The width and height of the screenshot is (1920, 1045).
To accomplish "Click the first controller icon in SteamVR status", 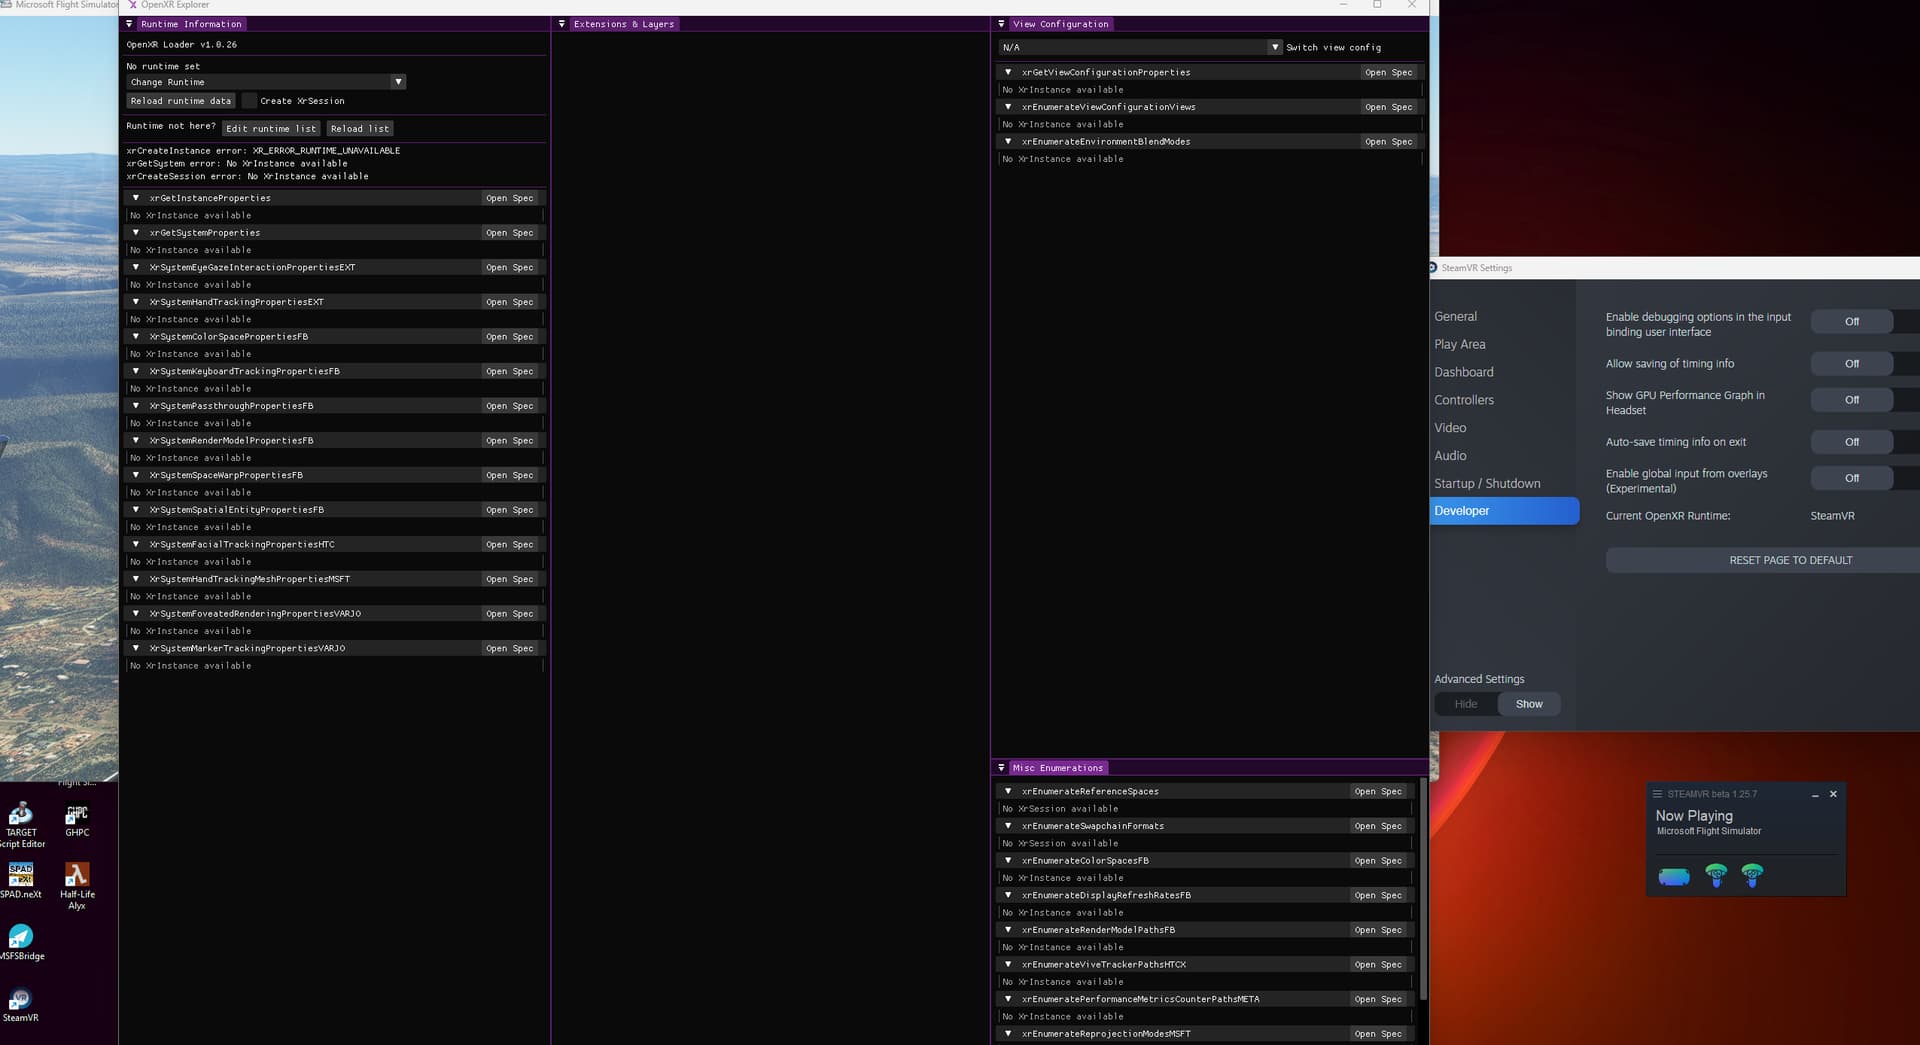I will coord(1716,876).
